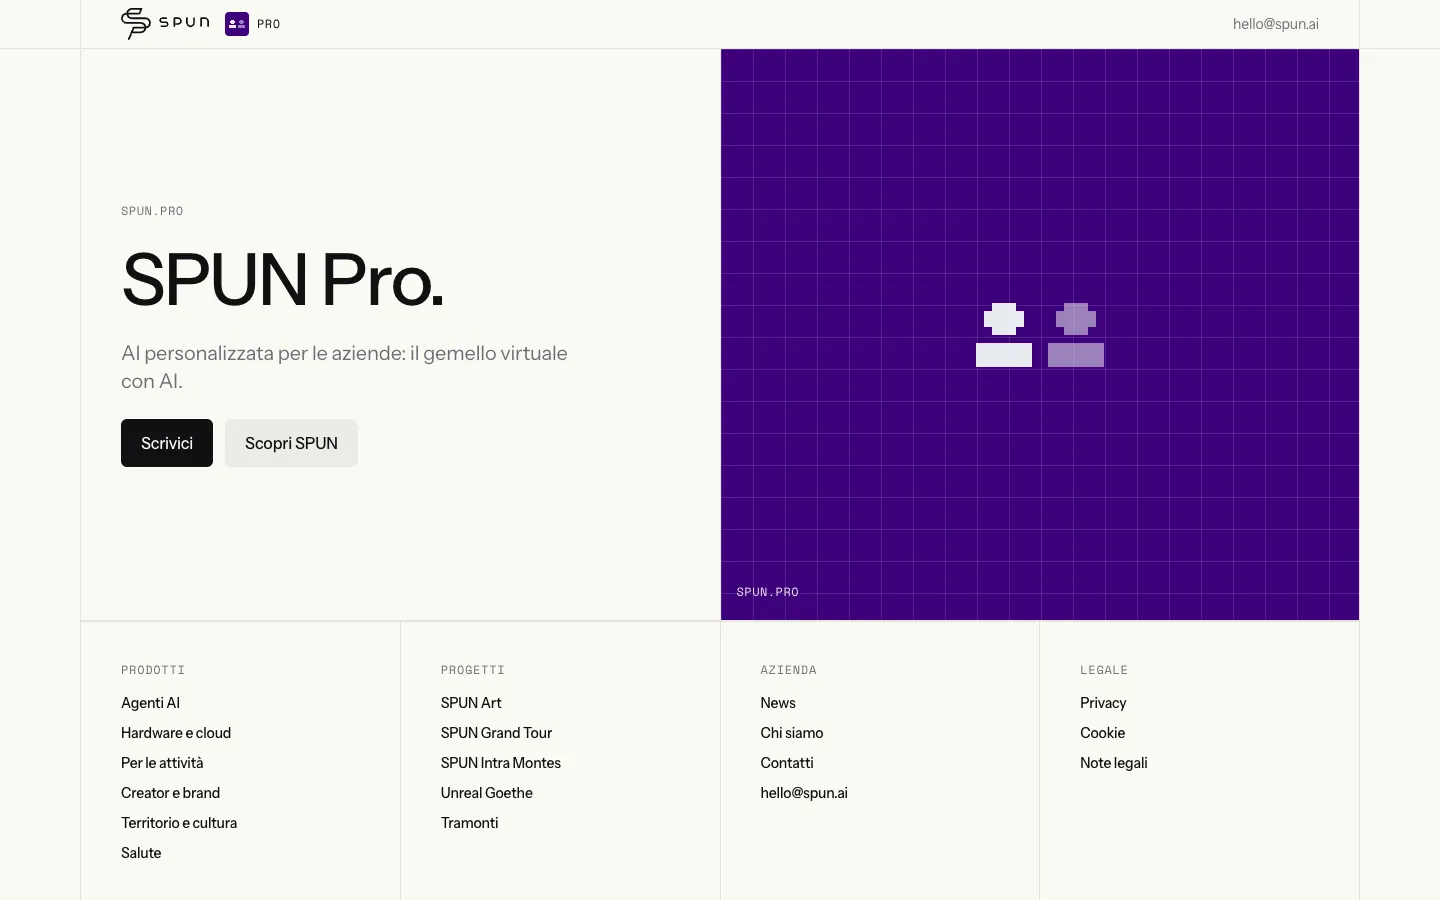1440x900 pixels.
Task: Click the SPUN.PRO label above the heading
Action: tap(152, 211)
